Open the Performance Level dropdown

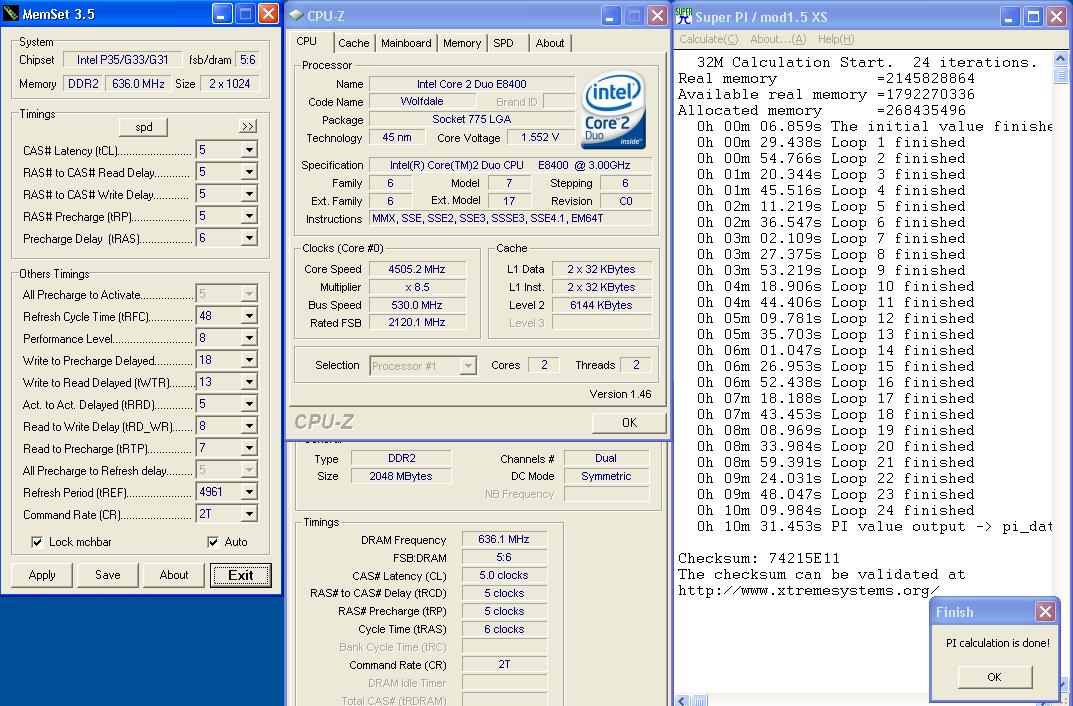249,338
